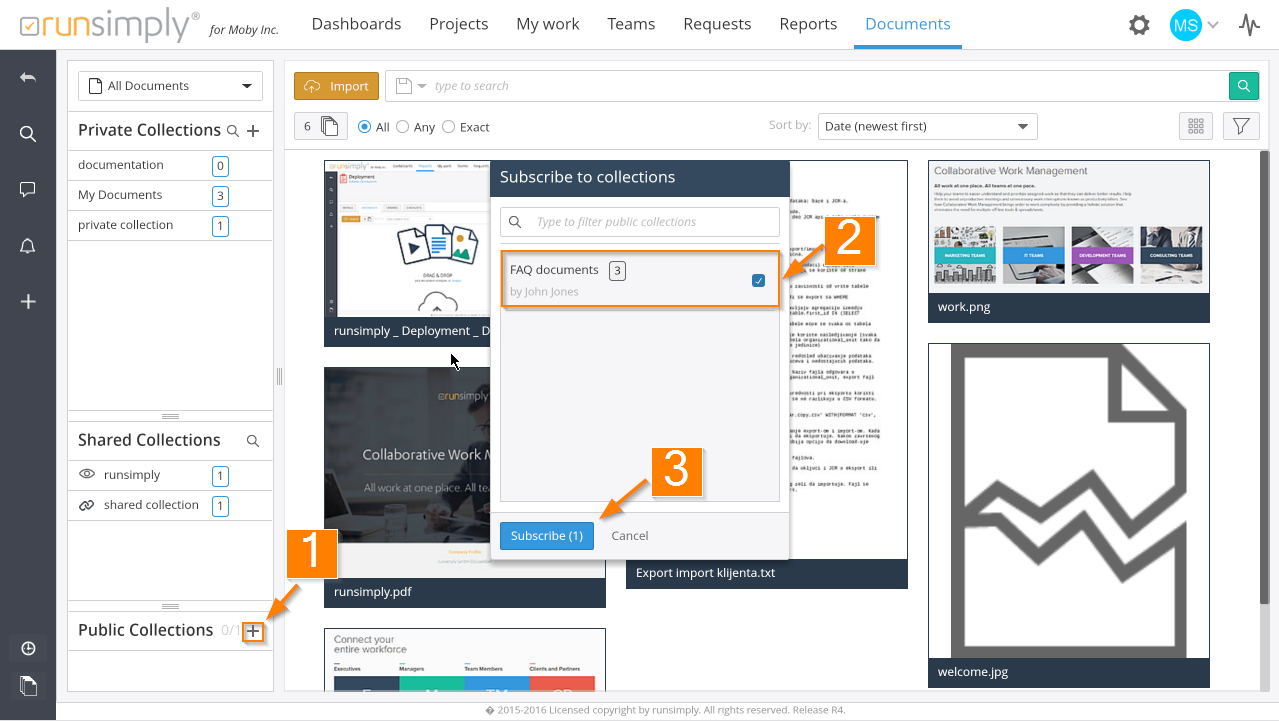
Task: Switch to grid view layout icon
Action: [1196, 126]
